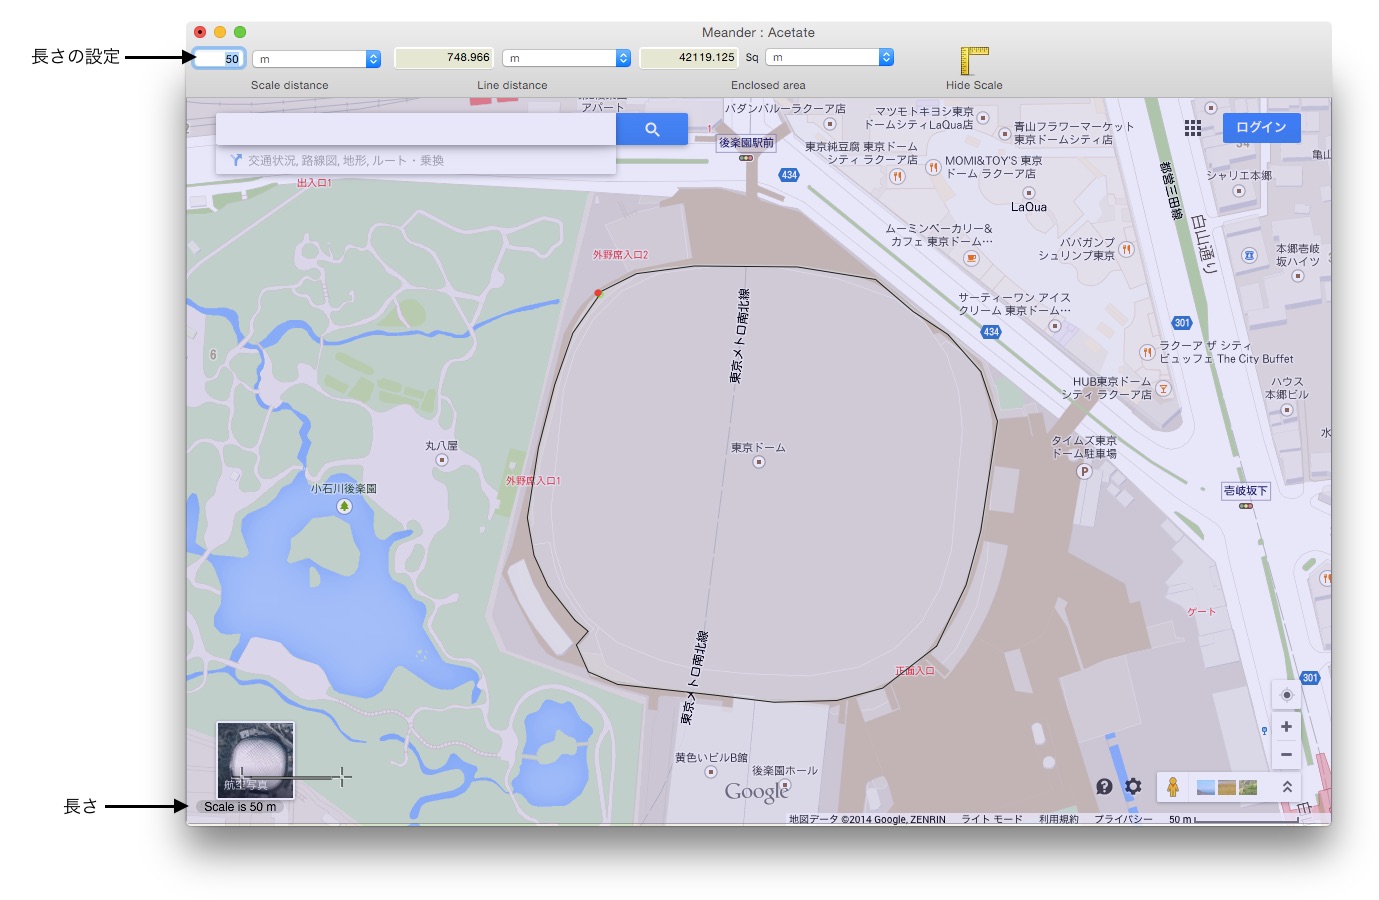Click the 東京純豆腐 restaurant marker icon

(x=897, y=177)
